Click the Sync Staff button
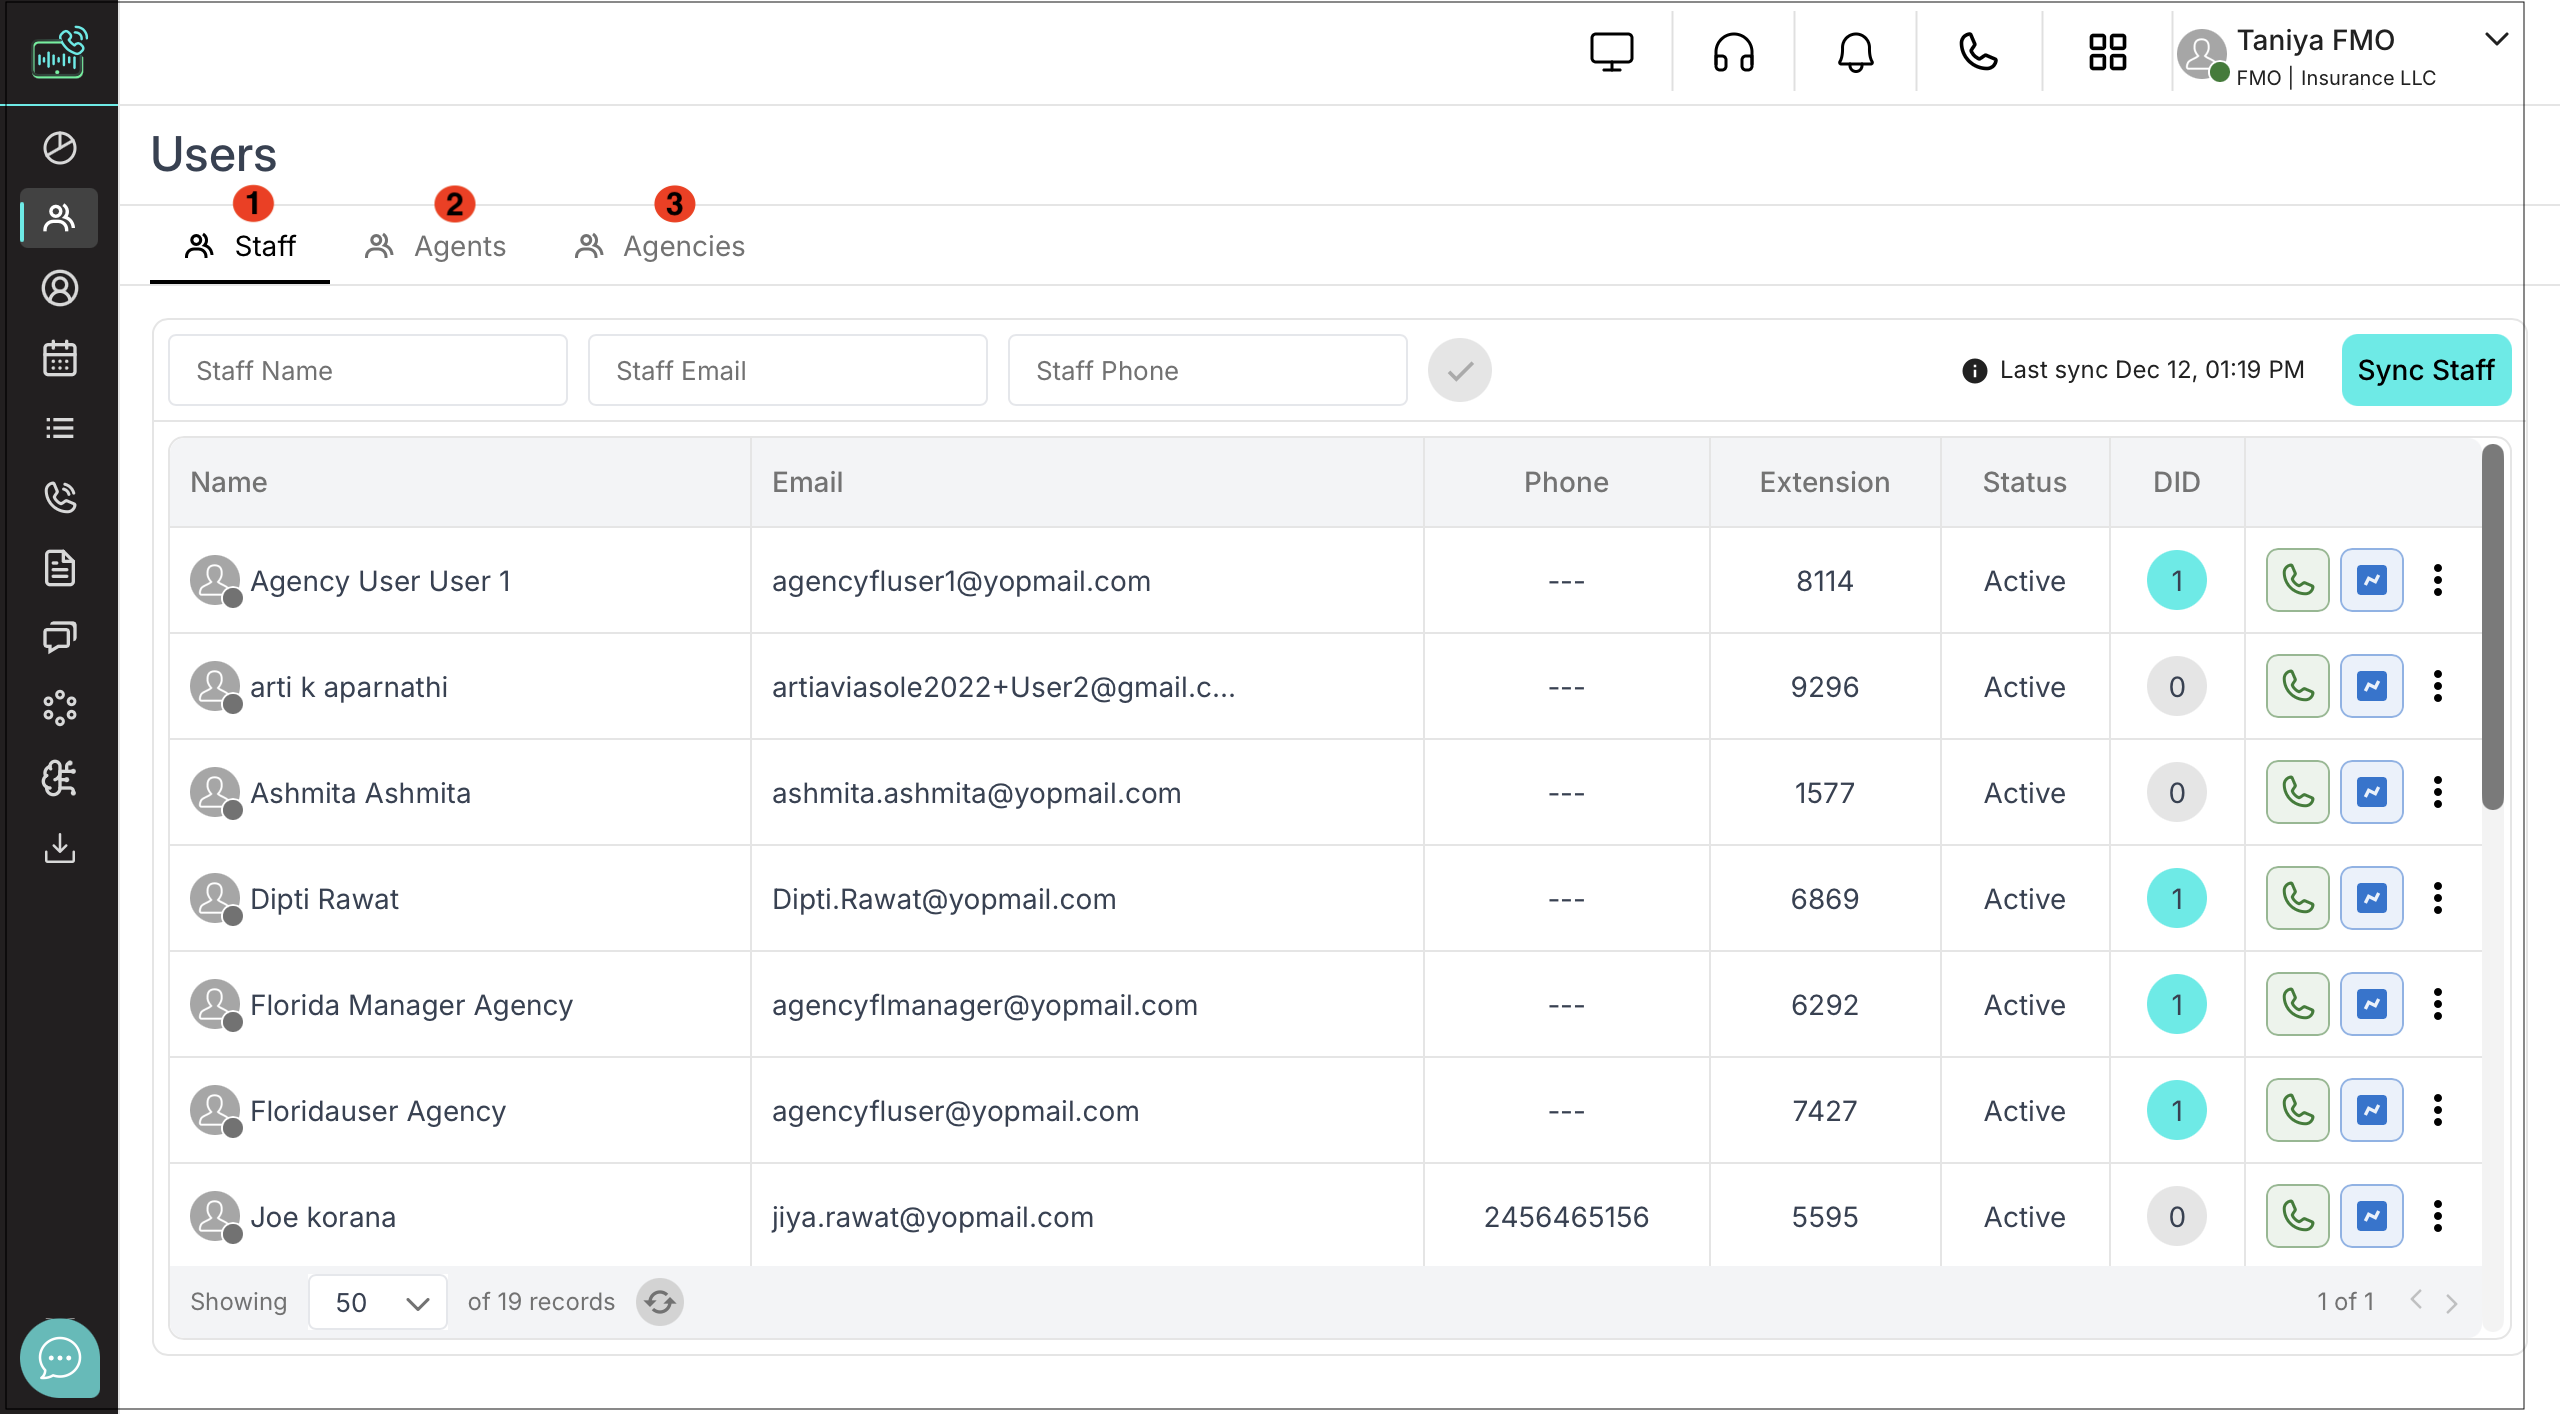The width and height of the screenshot is (2560, 1414). (x=2425, y=370)
